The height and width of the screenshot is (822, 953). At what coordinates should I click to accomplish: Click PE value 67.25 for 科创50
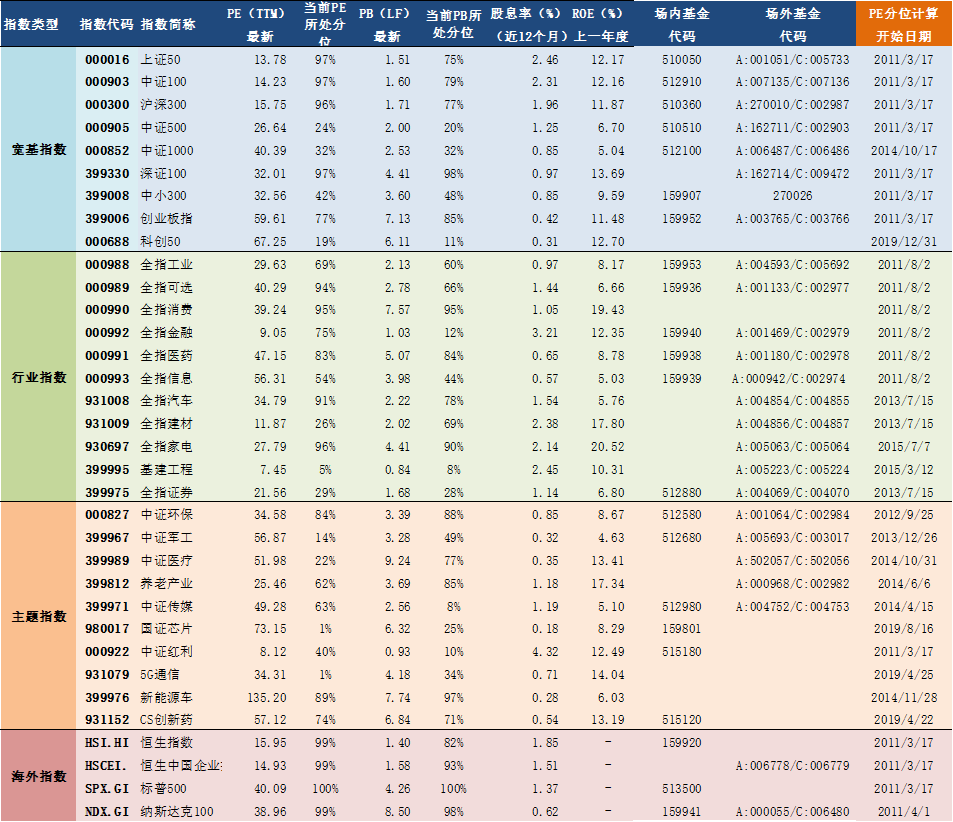tap(270, 241)
